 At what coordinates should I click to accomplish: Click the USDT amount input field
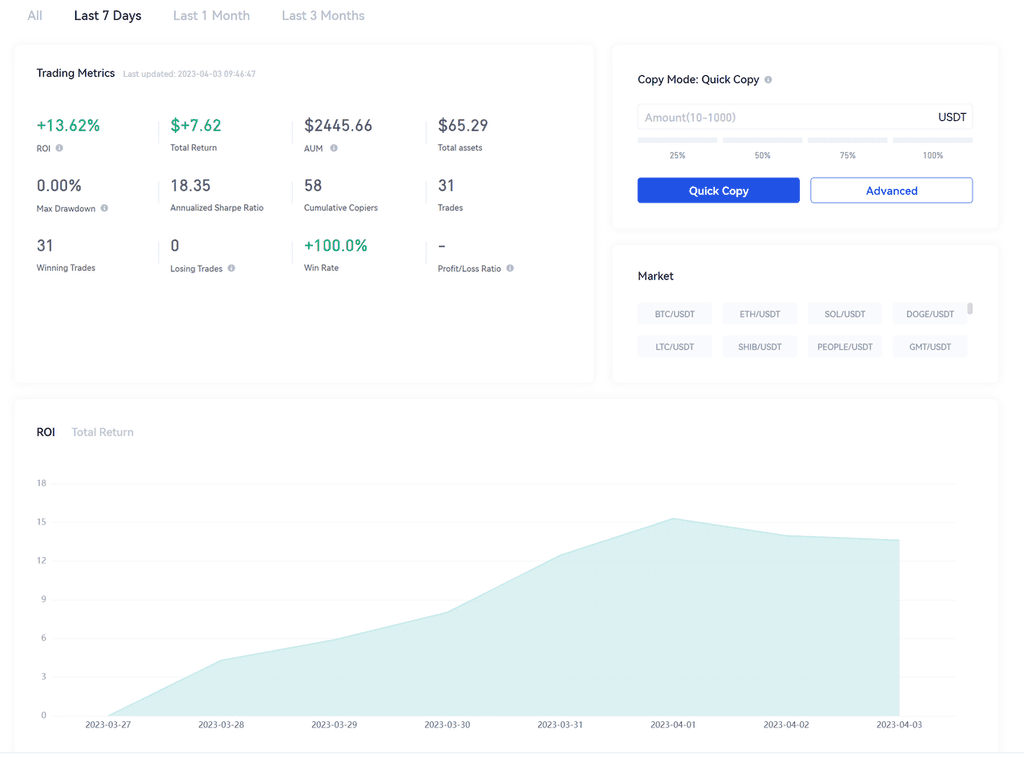point(785,117)
